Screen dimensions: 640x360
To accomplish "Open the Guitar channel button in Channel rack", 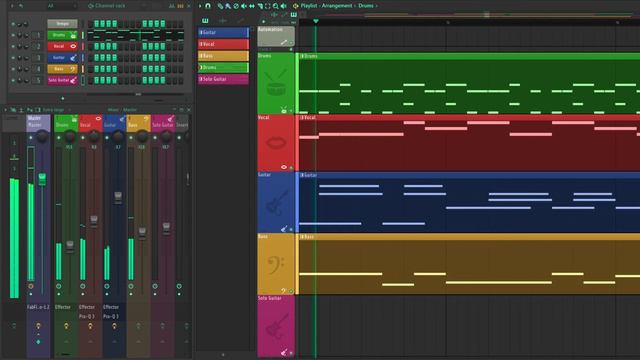I will pyautogui.click(x=62, y=58).
